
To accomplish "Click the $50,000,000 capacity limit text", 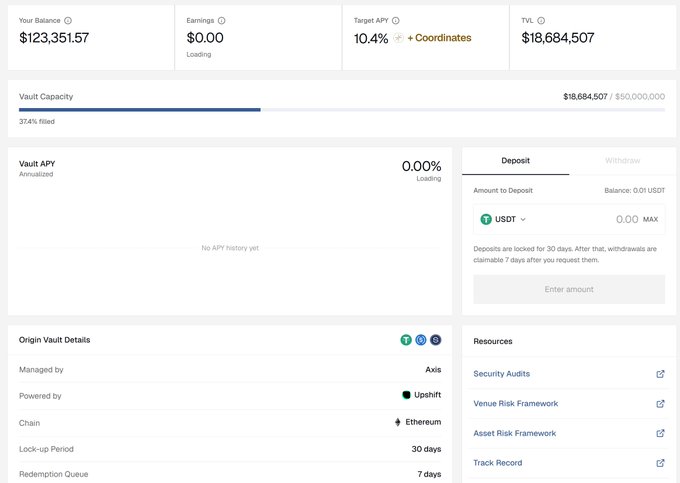I will [x=640, y=97].
